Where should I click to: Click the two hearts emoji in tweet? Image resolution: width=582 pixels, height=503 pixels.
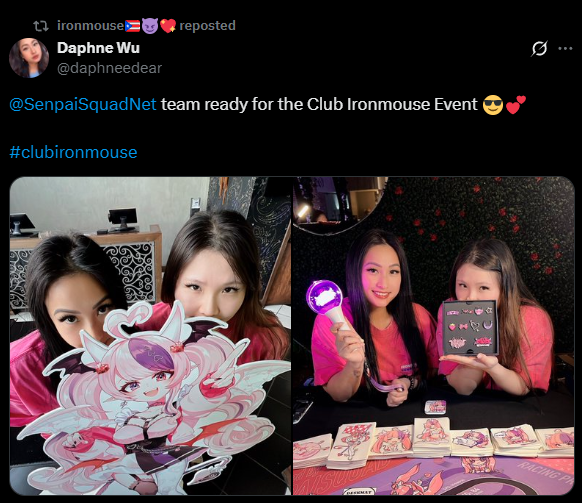[x=516, y=105]
